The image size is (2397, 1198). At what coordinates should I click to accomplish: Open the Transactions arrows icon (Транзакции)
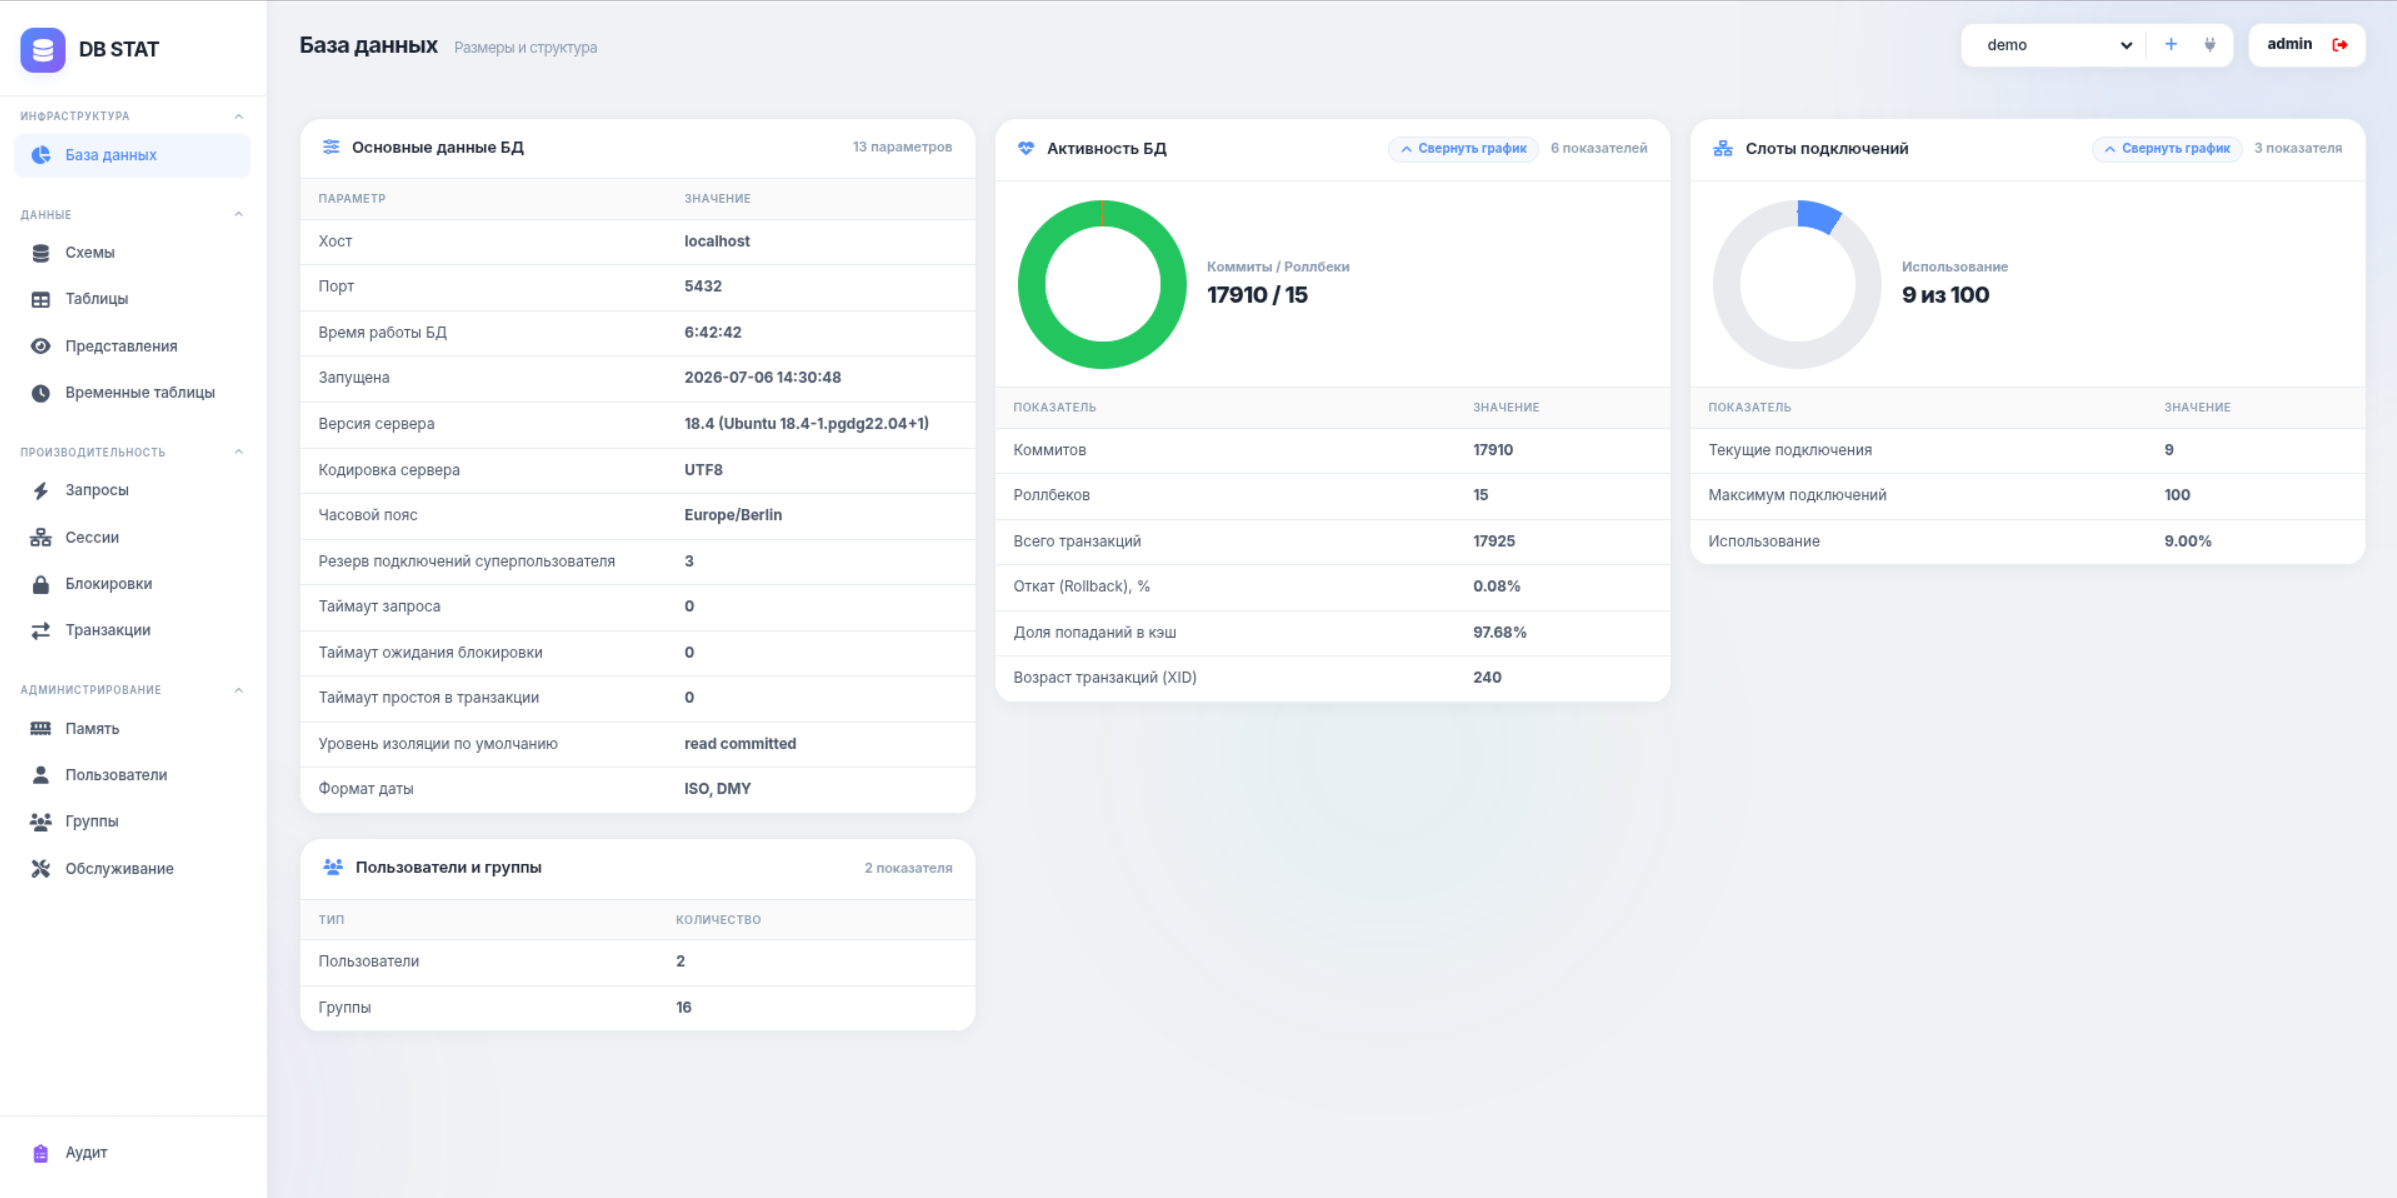click(x=40, y=630)
